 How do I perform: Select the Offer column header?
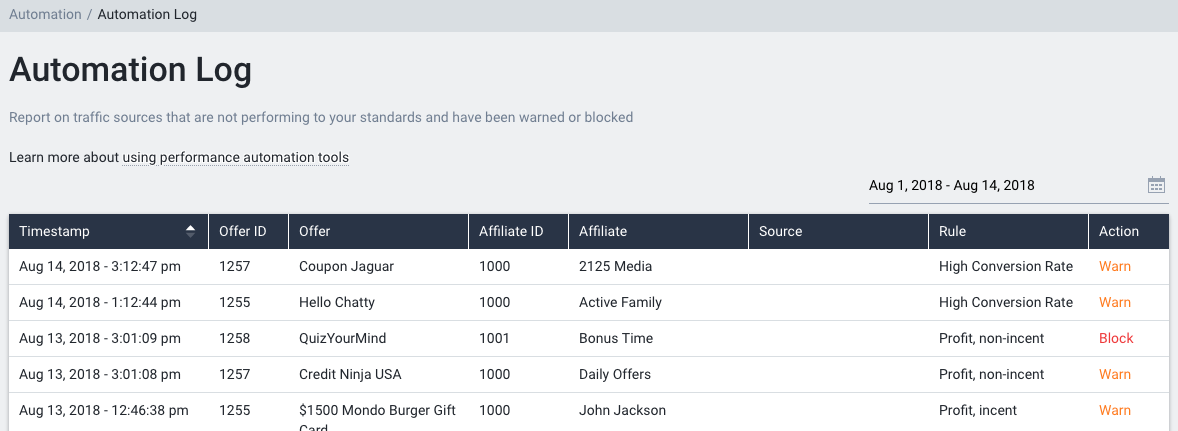tap(379, 231)
